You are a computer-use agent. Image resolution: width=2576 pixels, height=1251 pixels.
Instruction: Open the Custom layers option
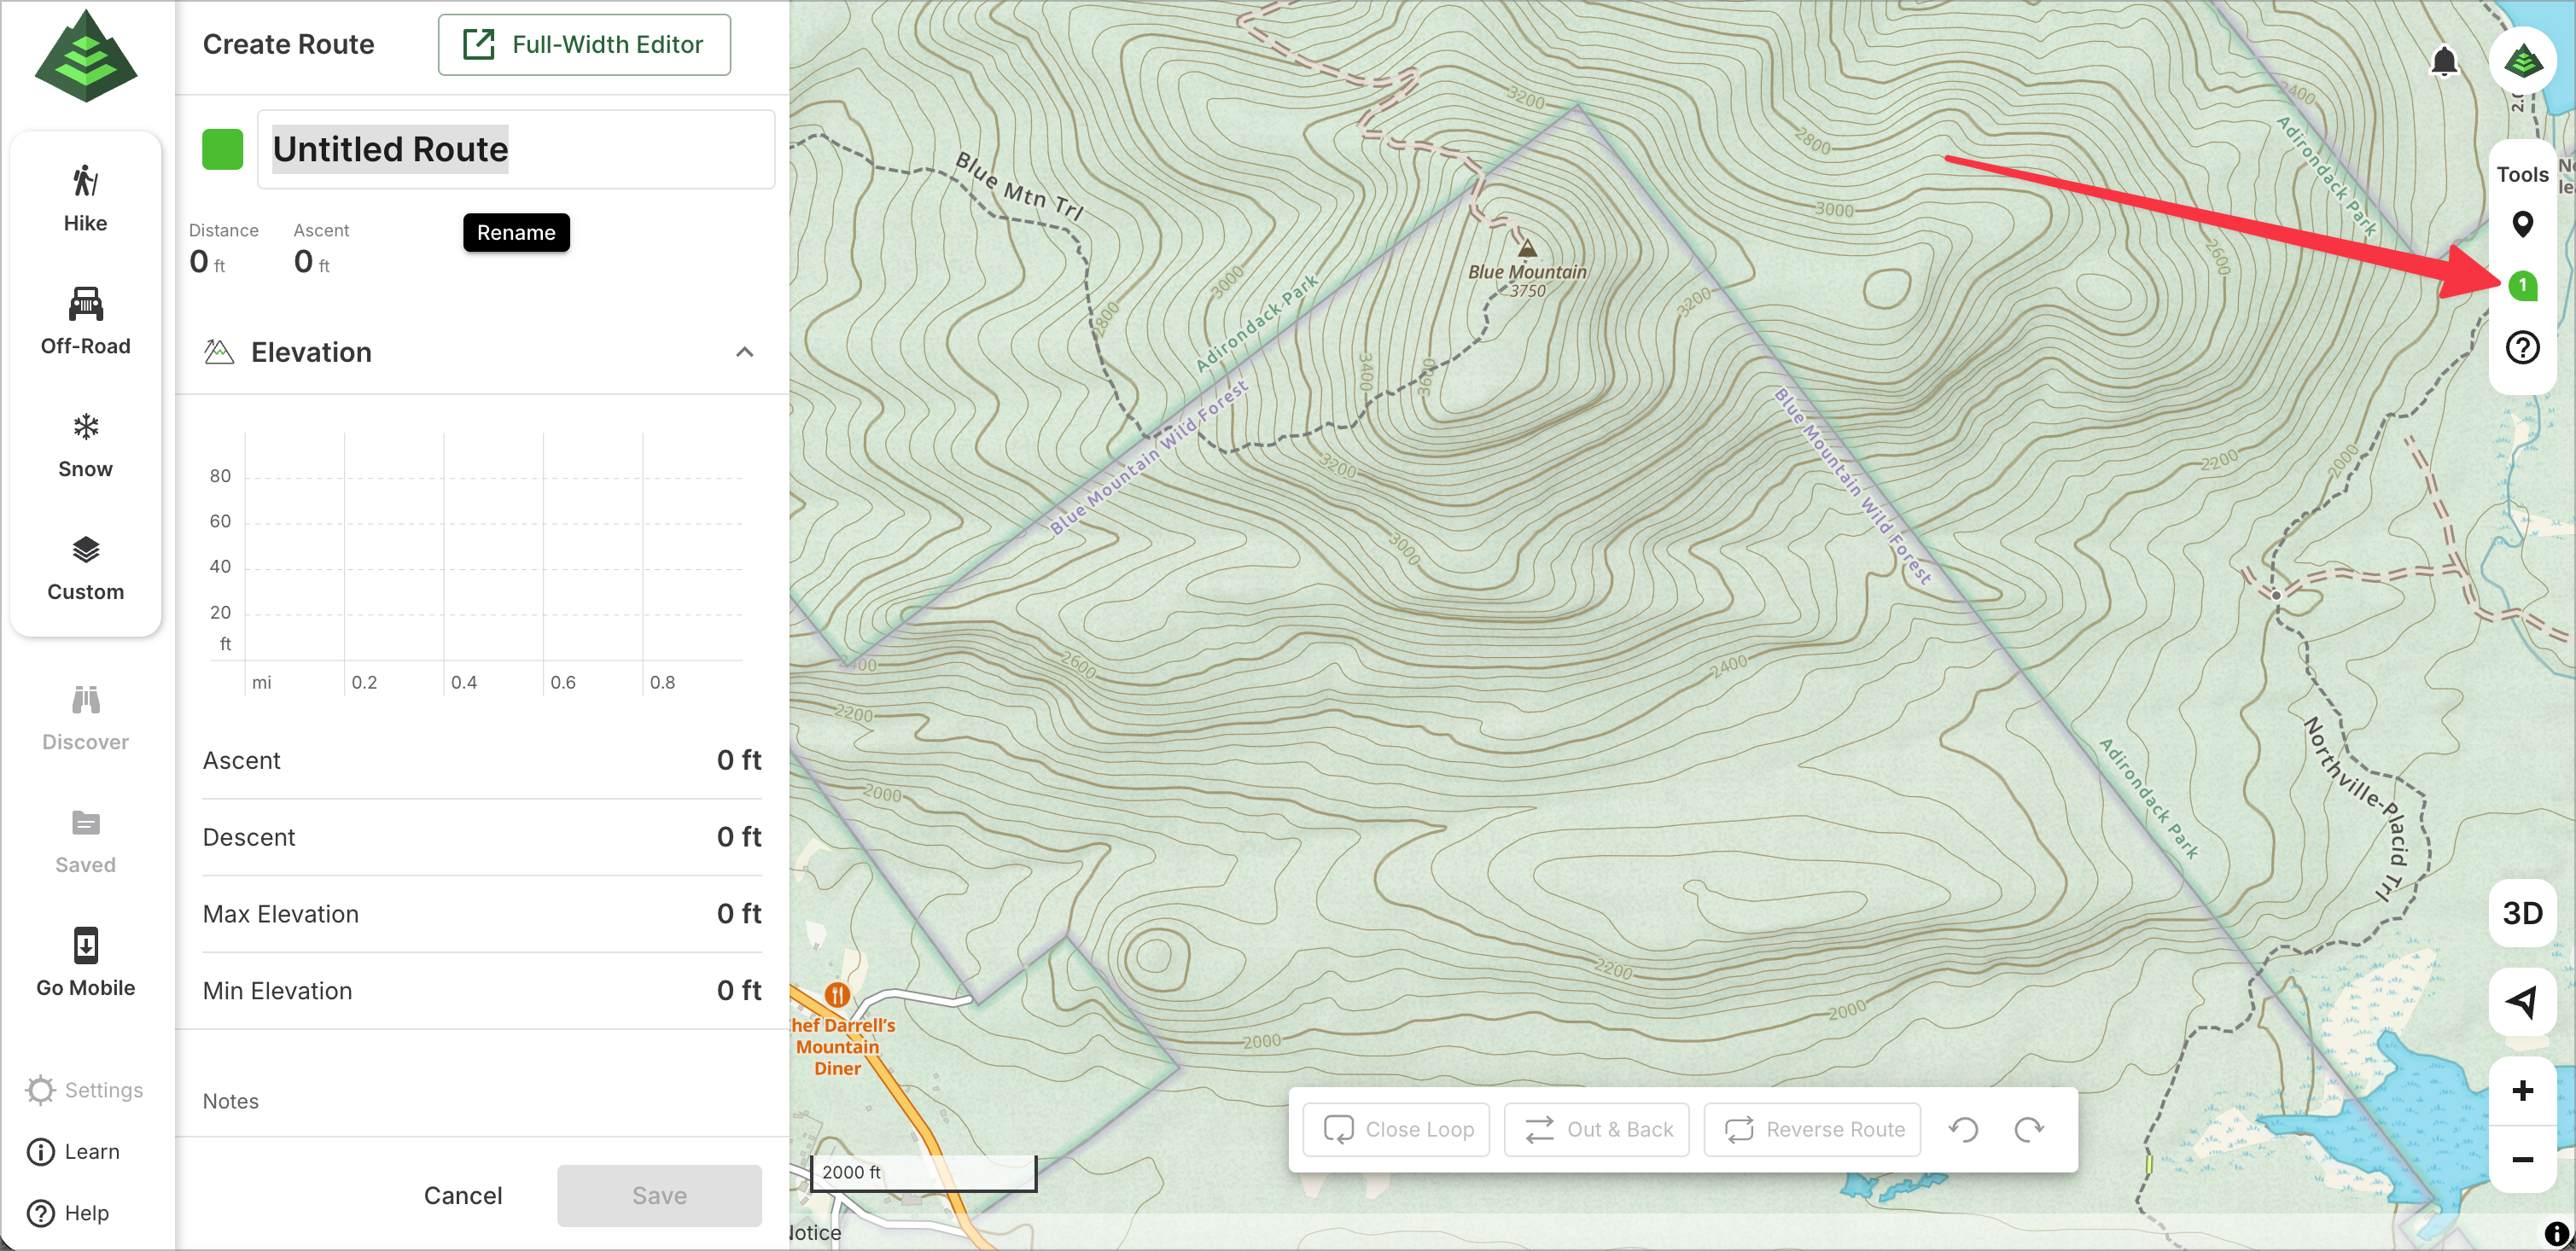(85, 568)
